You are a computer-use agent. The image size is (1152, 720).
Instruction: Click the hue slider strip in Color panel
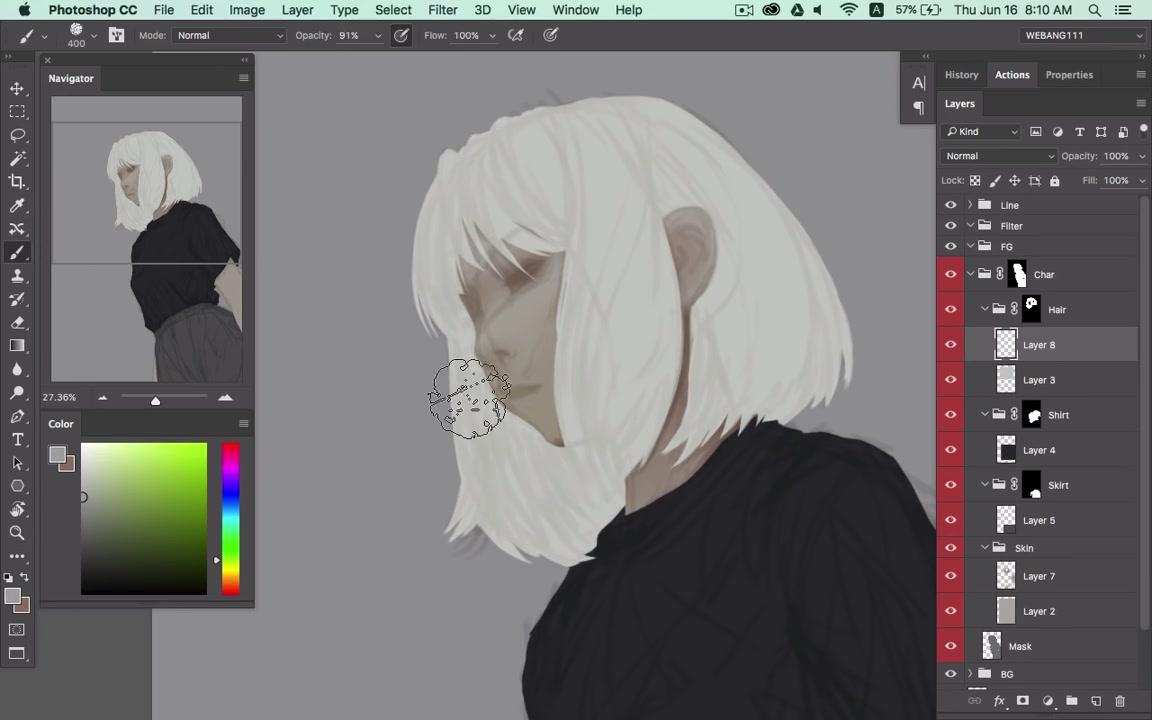click(231, 518)
